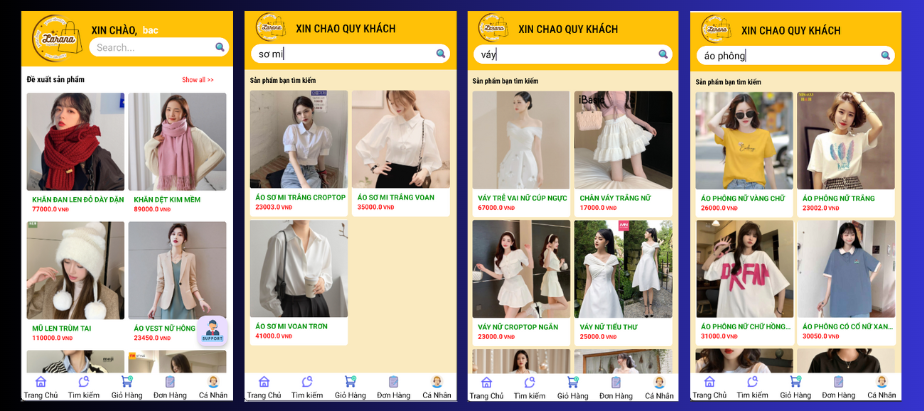
Task: Open the floating Support chat icon
Action: tap(212, 330)
